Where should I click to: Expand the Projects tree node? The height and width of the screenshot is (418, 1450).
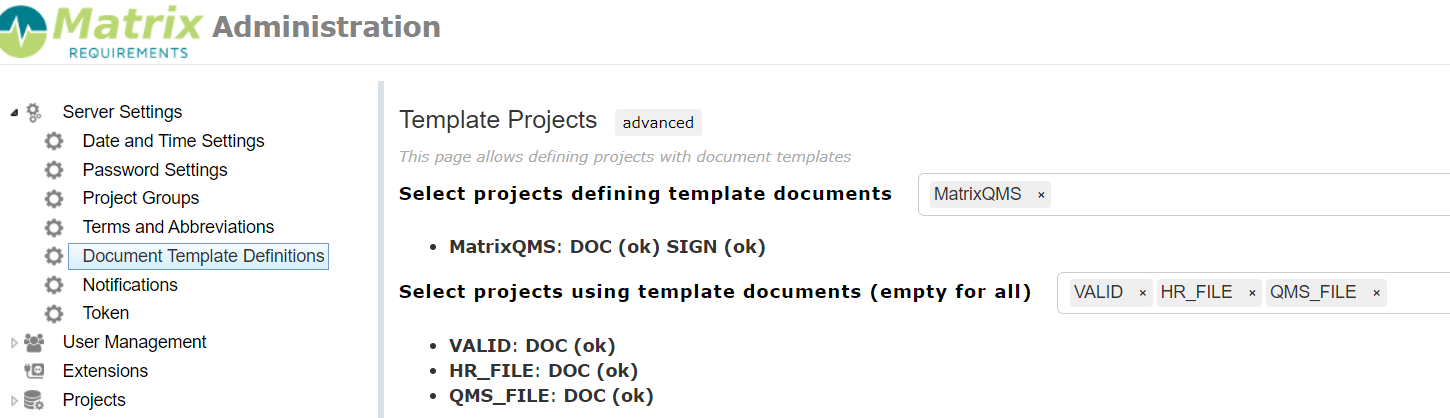(x=14, y=400)
